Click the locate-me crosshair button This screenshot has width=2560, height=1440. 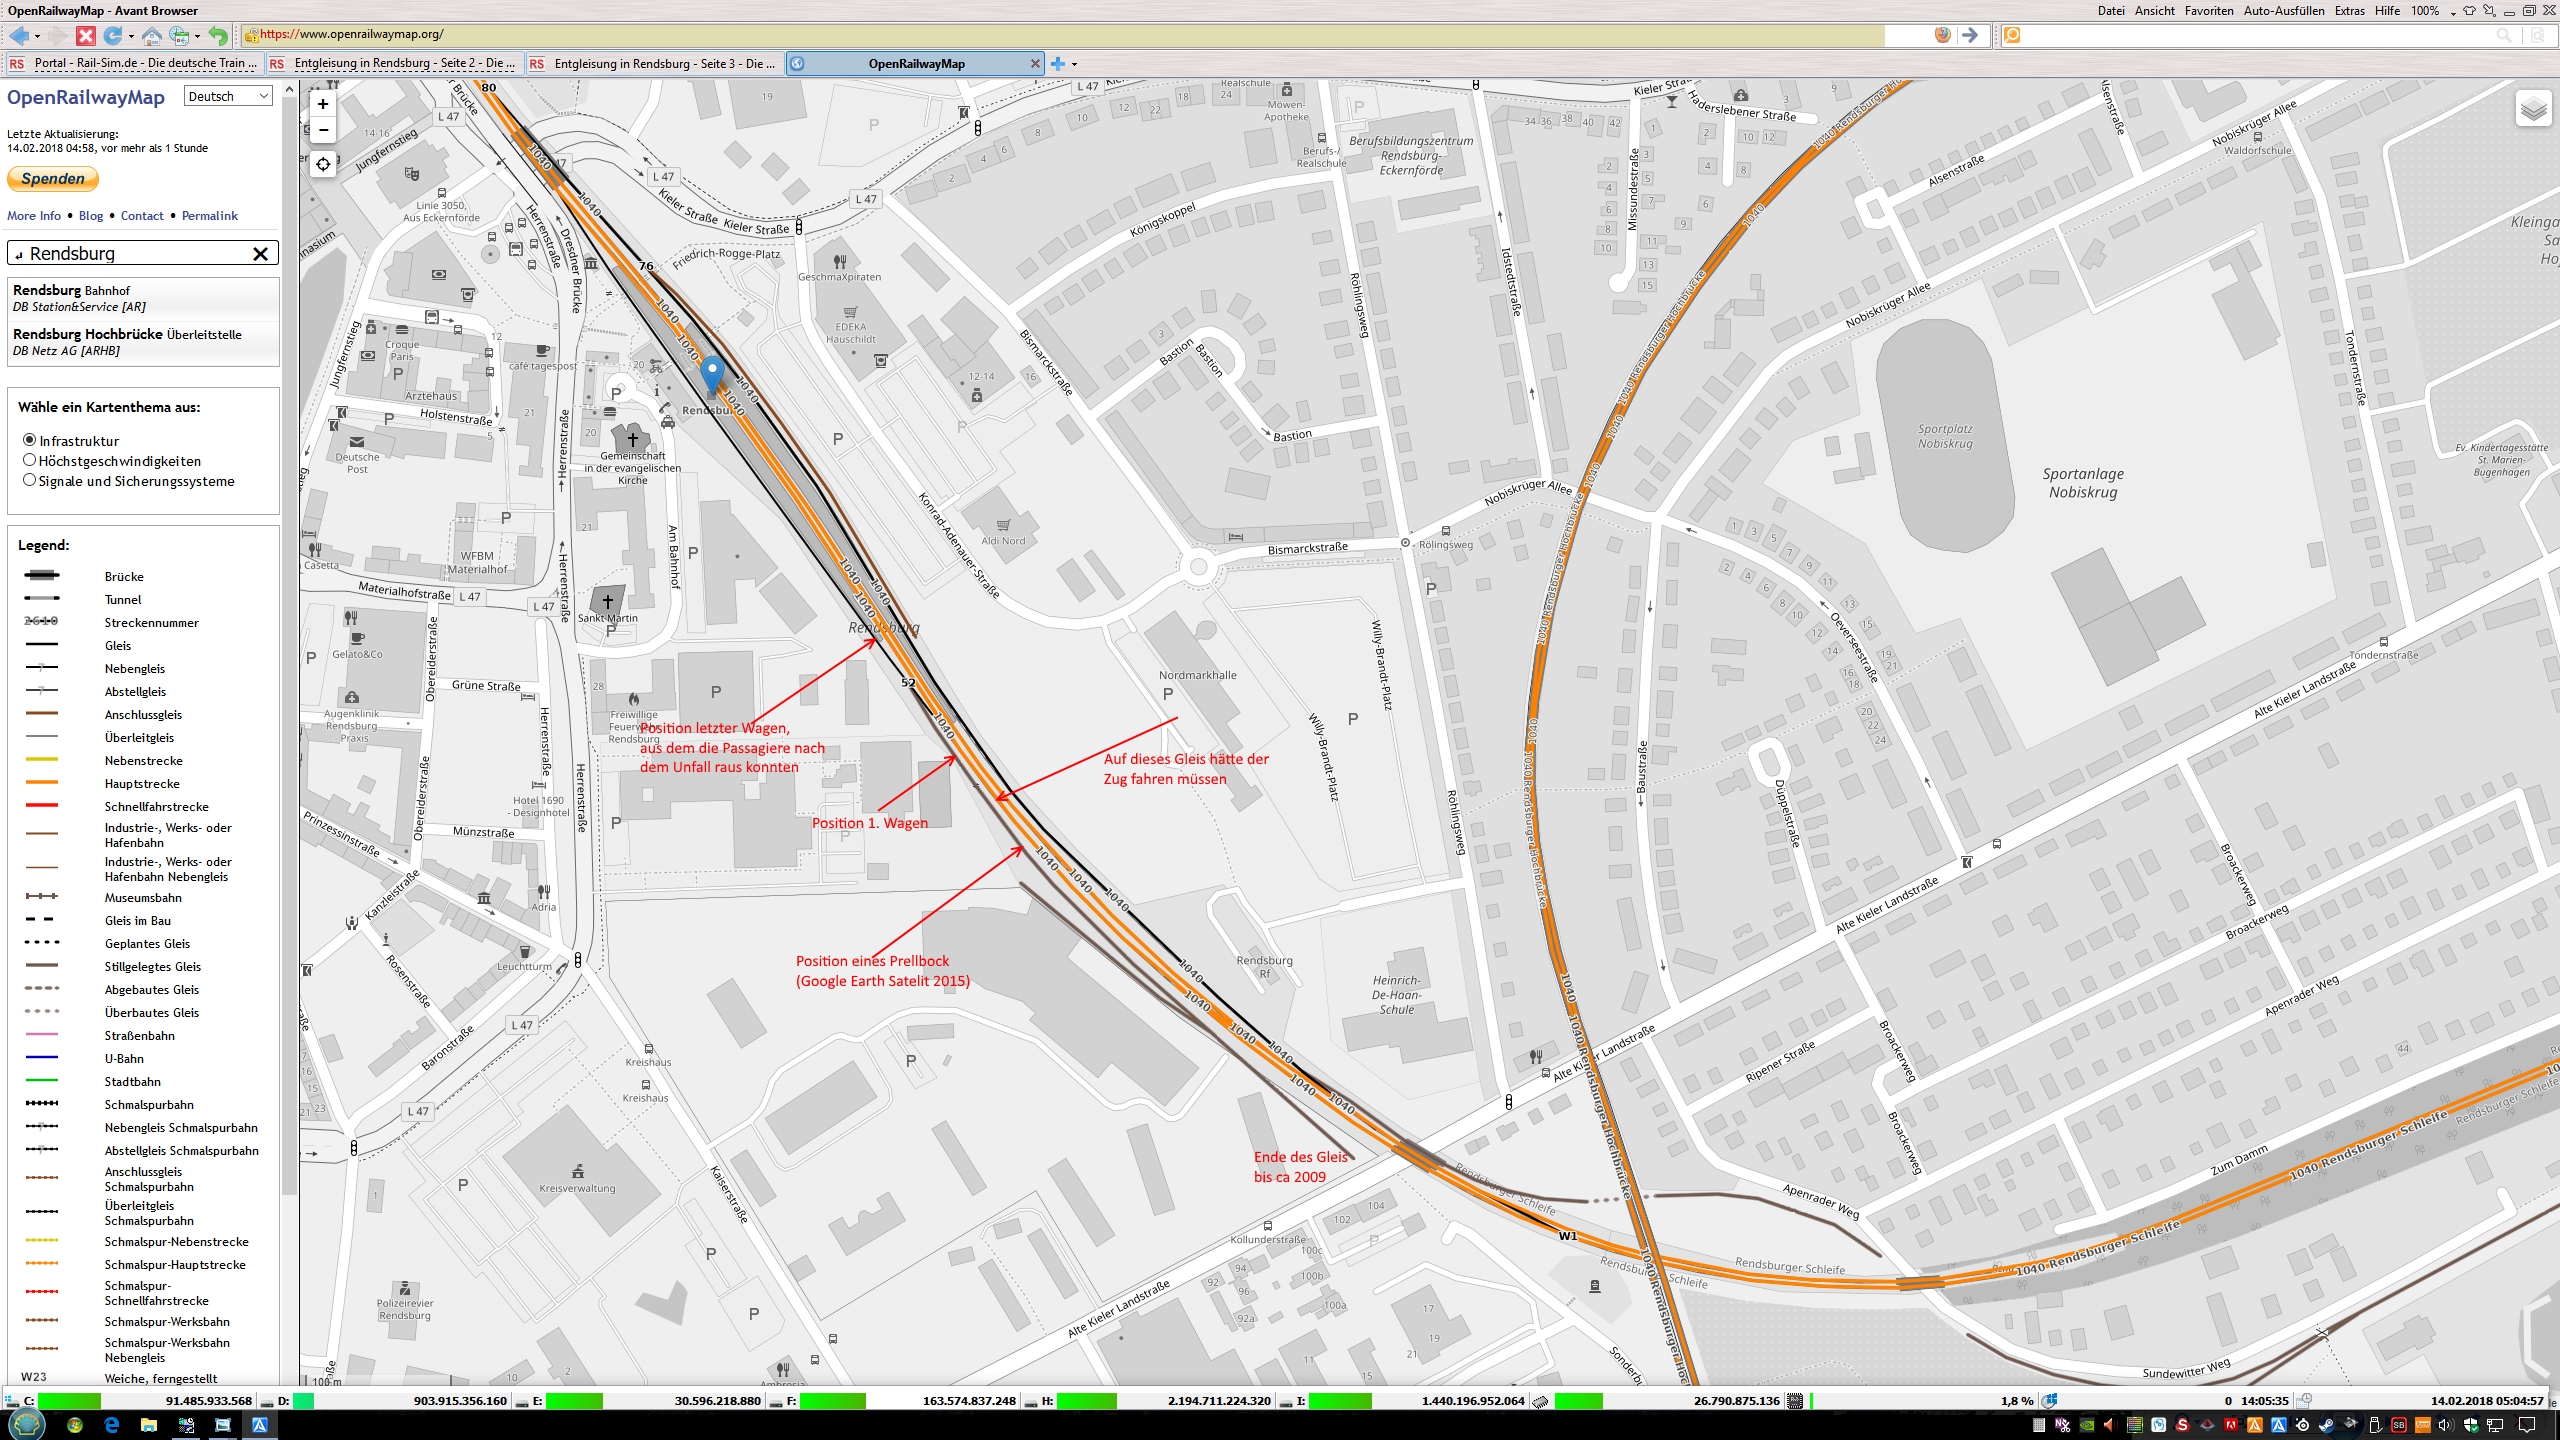pyautogui.click(x=322, y=164)
